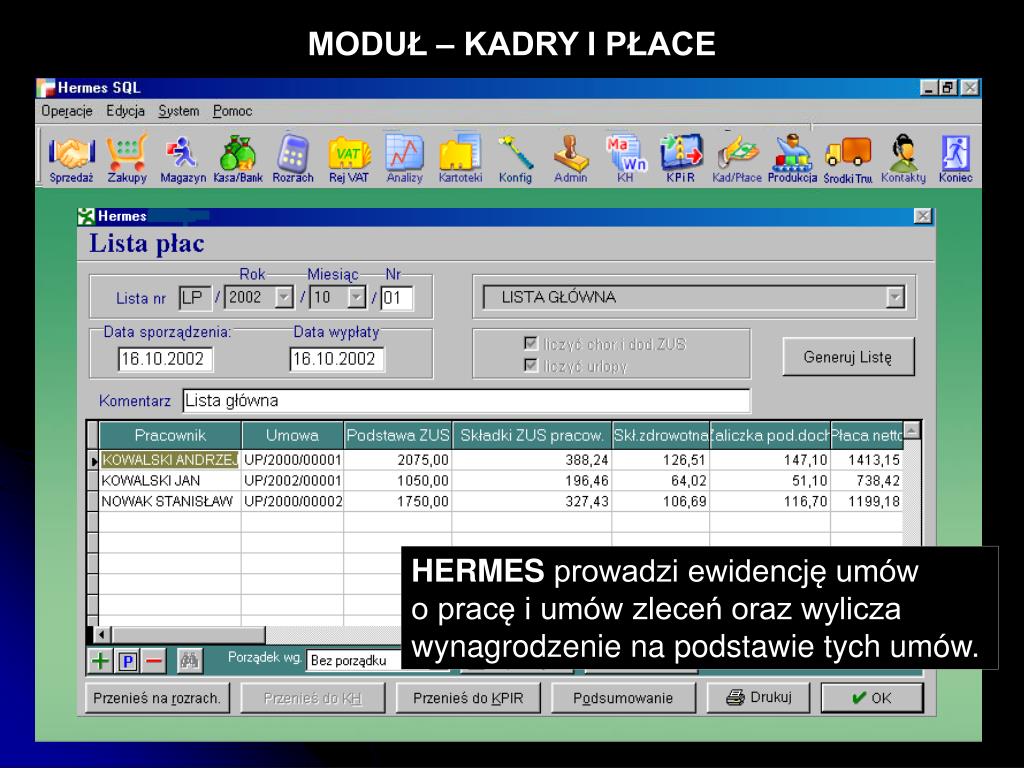
Task: Click the Komentarz input field
Action: (466, 400)
